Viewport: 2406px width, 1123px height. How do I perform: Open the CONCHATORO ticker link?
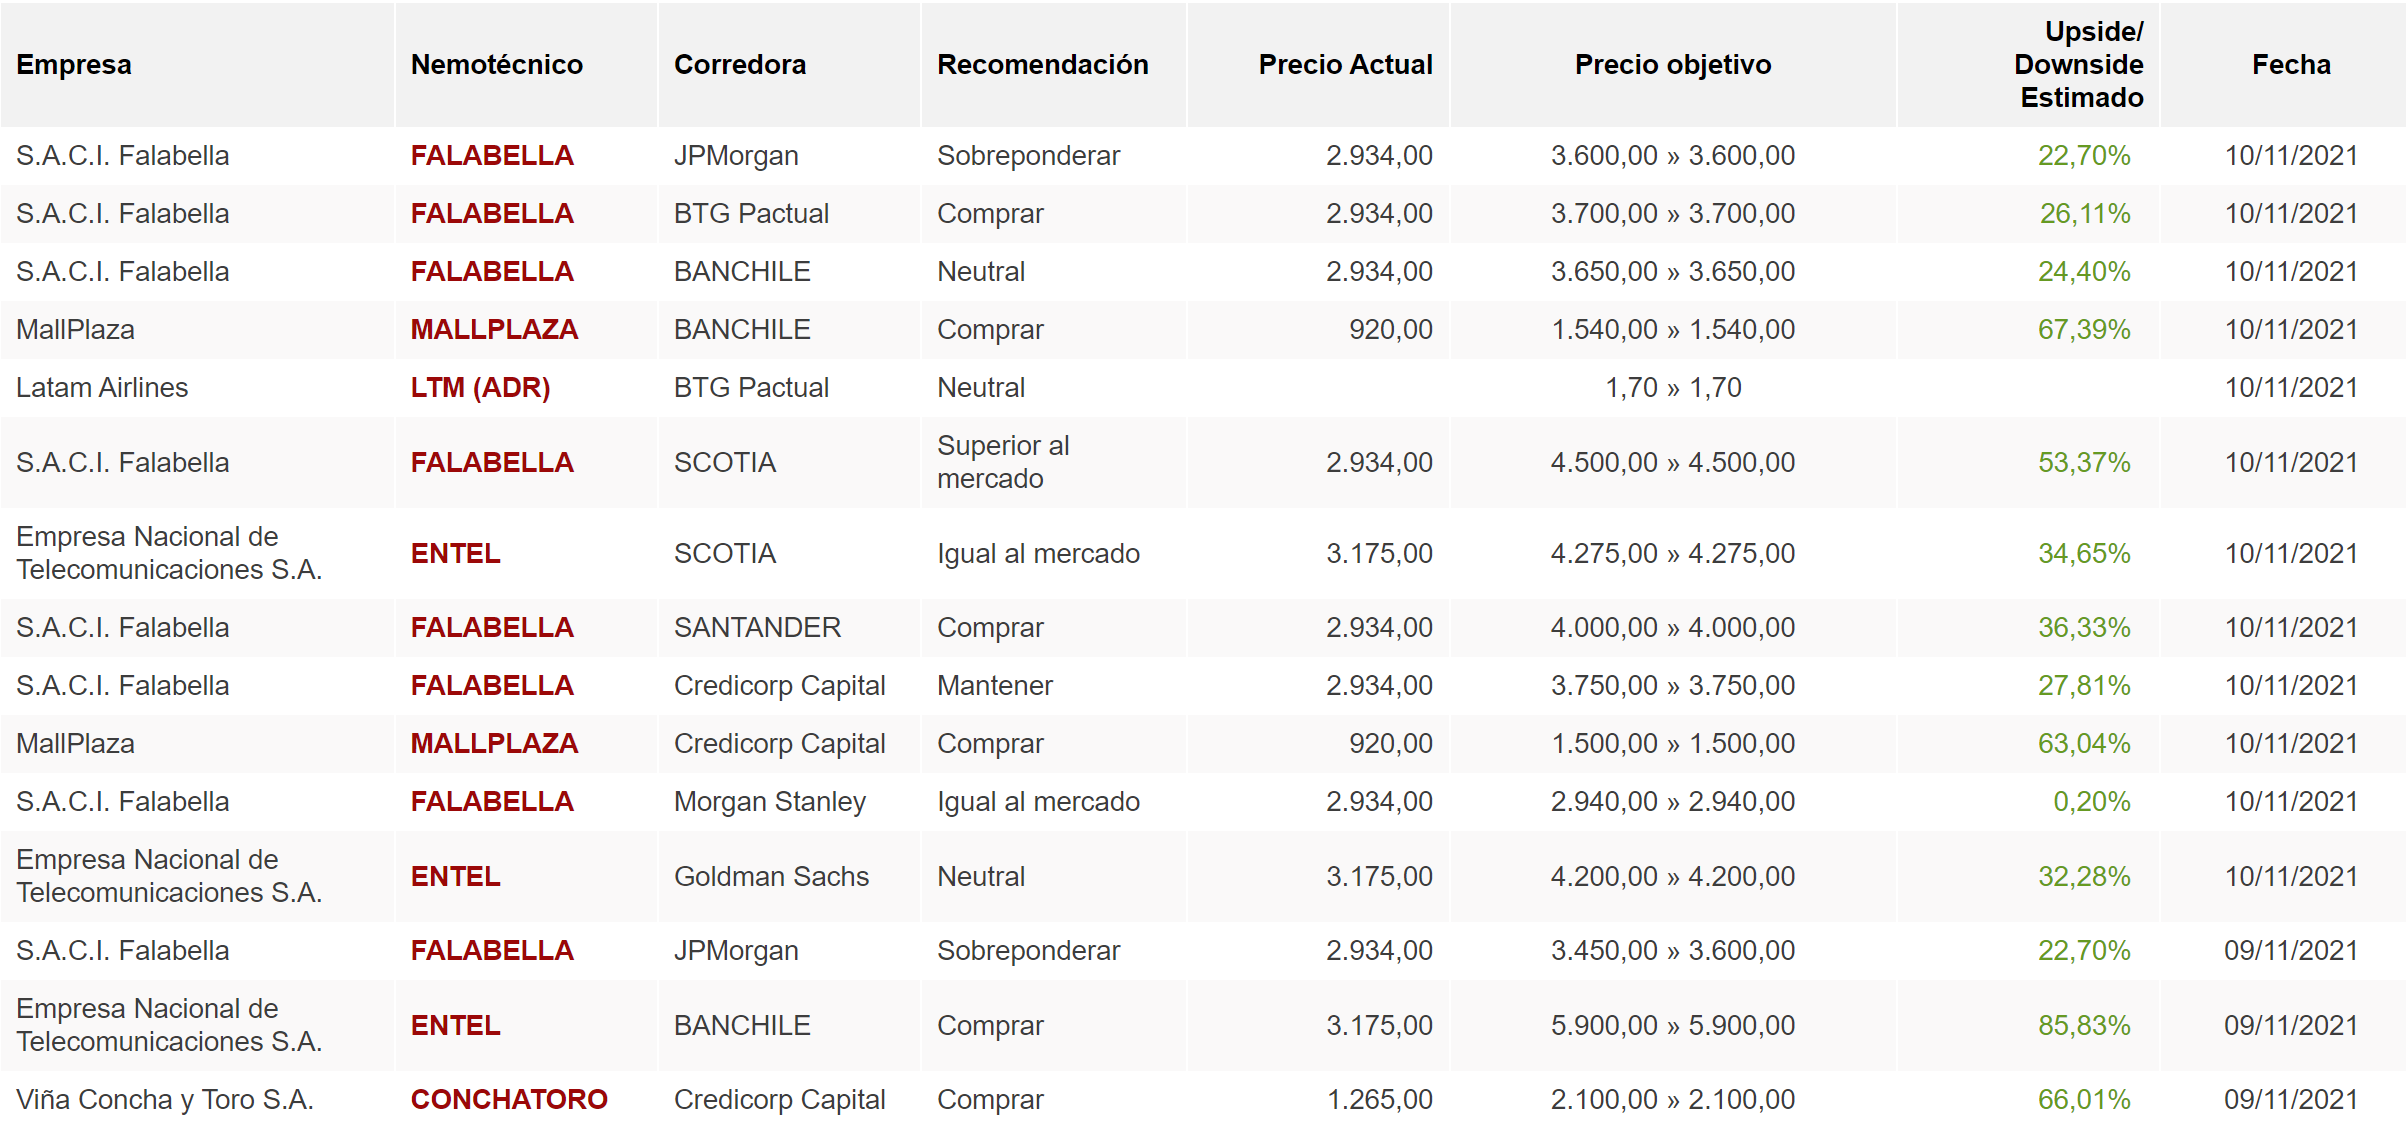click(509, 1100)
